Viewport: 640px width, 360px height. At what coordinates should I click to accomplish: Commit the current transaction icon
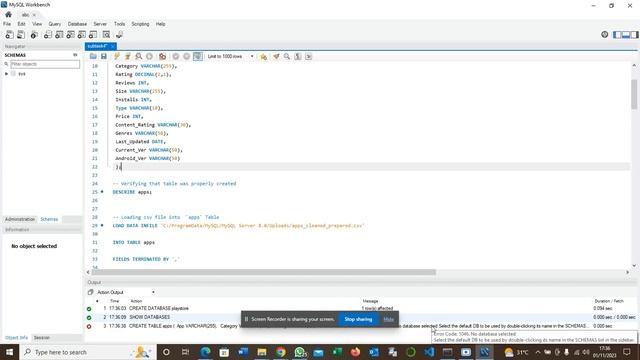[x=176, y=56]
